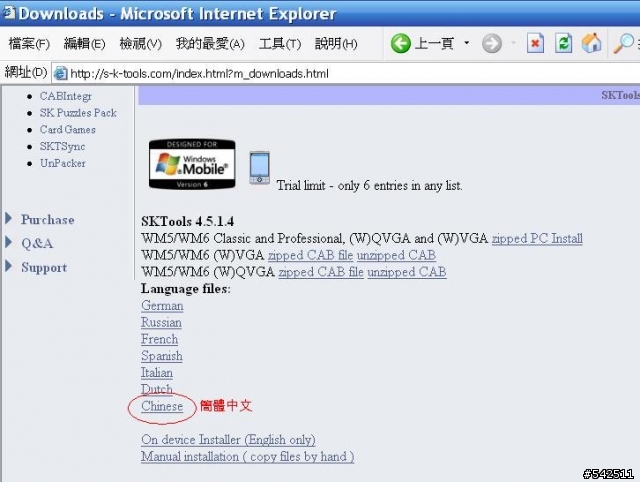This screenshot has width=640, height=482.
Task: Expand the Support section arrow
Action: (x=9, y=266)
